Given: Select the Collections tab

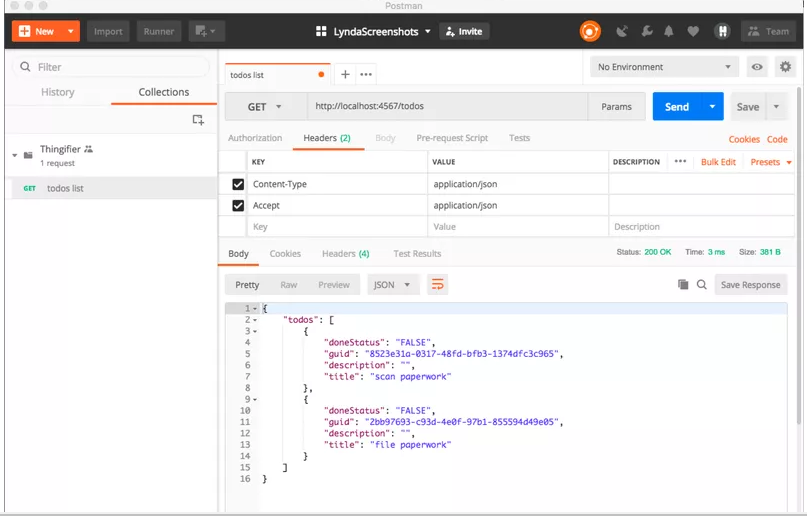Looking at the screenshot, I should (164, 92).
